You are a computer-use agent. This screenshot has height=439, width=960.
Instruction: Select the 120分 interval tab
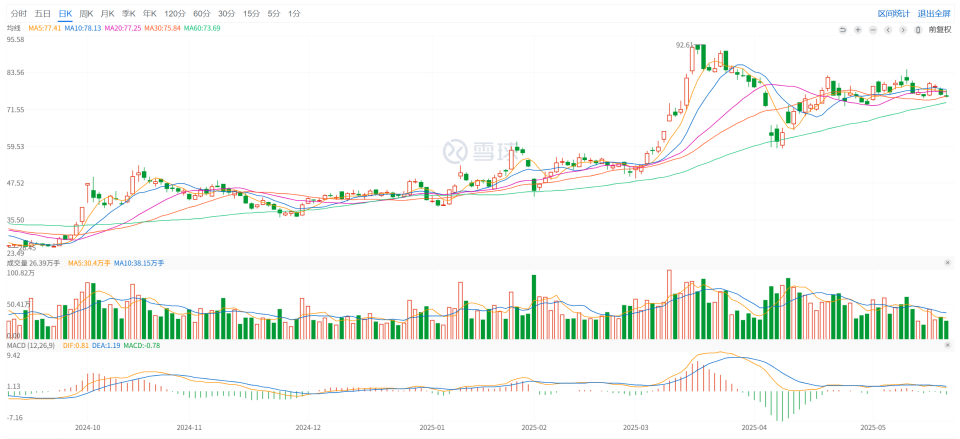pyautogui.click(x=174, y=13)
